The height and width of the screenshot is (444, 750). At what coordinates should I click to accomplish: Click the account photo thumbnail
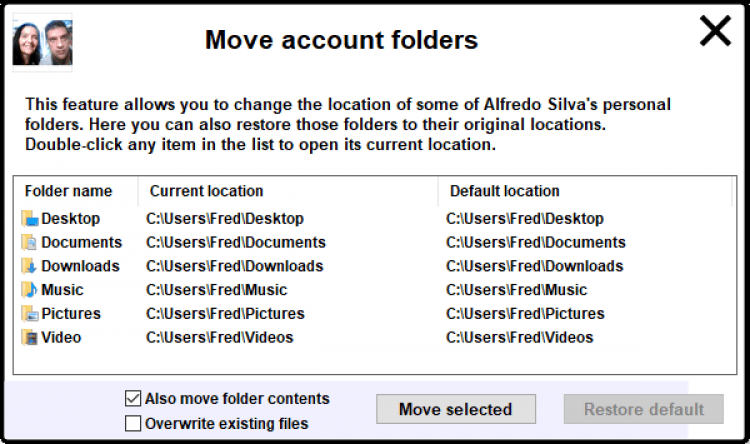[x=42, y=42]
